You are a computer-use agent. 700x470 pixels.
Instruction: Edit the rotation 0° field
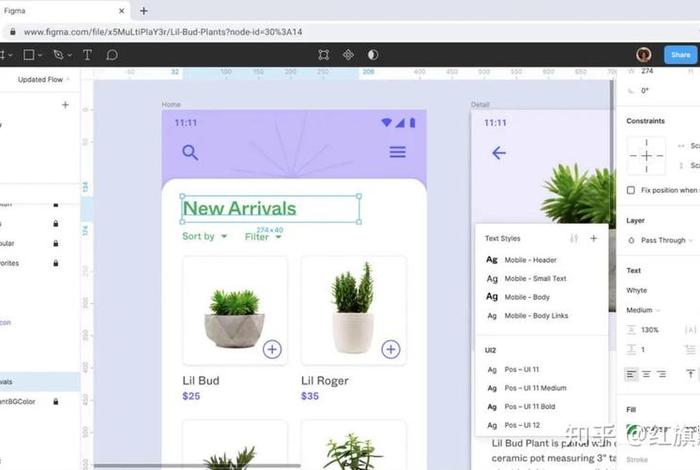(645, 91)
